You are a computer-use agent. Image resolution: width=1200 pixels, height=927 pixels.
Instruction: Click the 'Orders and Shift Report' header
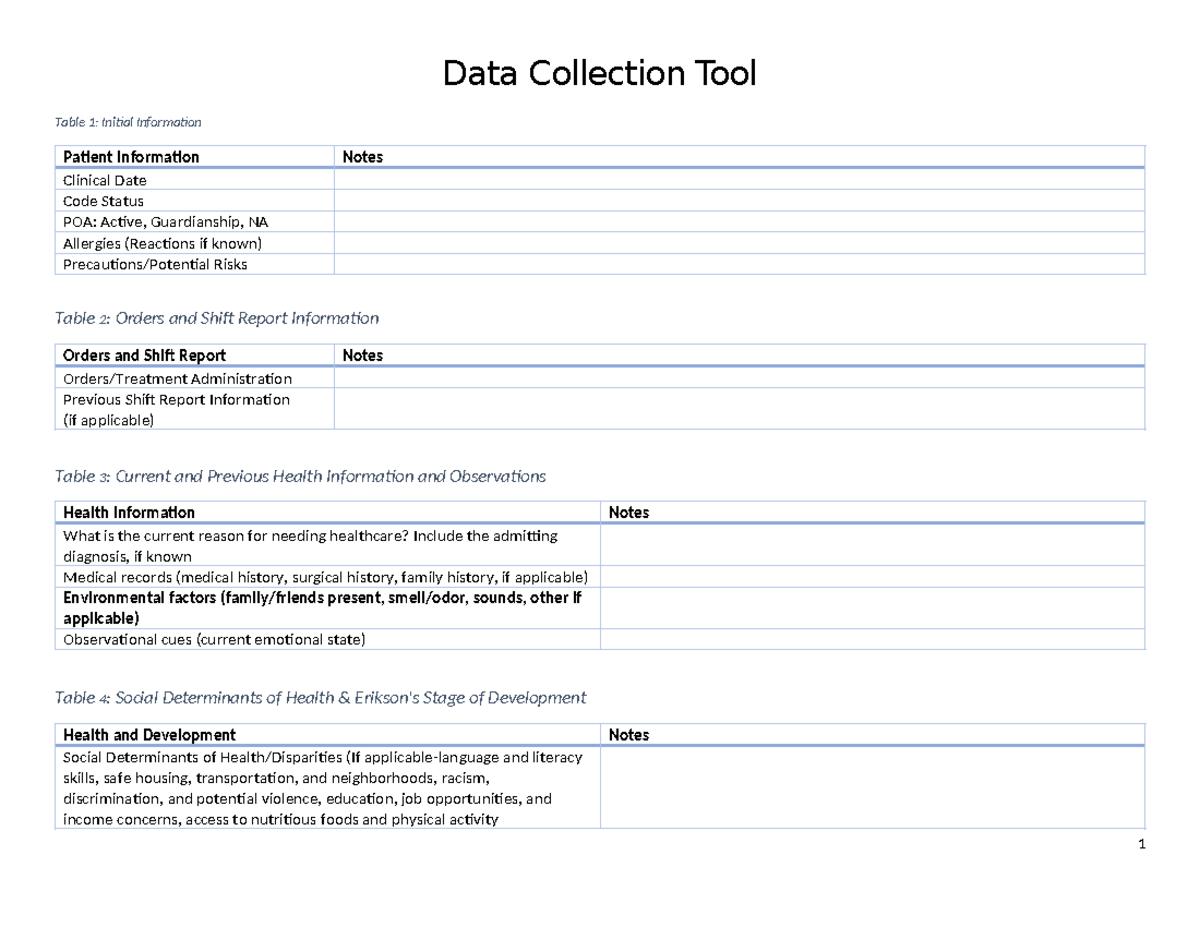point(194,355)
